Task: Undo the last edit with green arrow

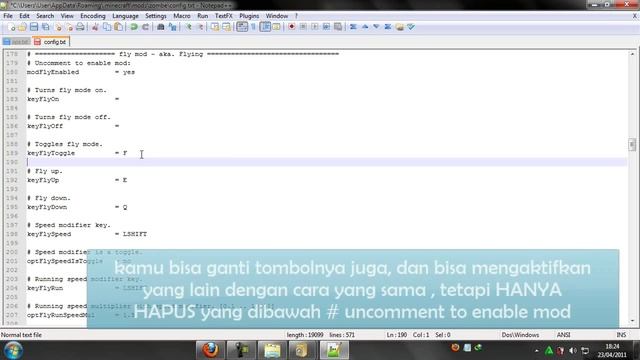Action: 134,27
